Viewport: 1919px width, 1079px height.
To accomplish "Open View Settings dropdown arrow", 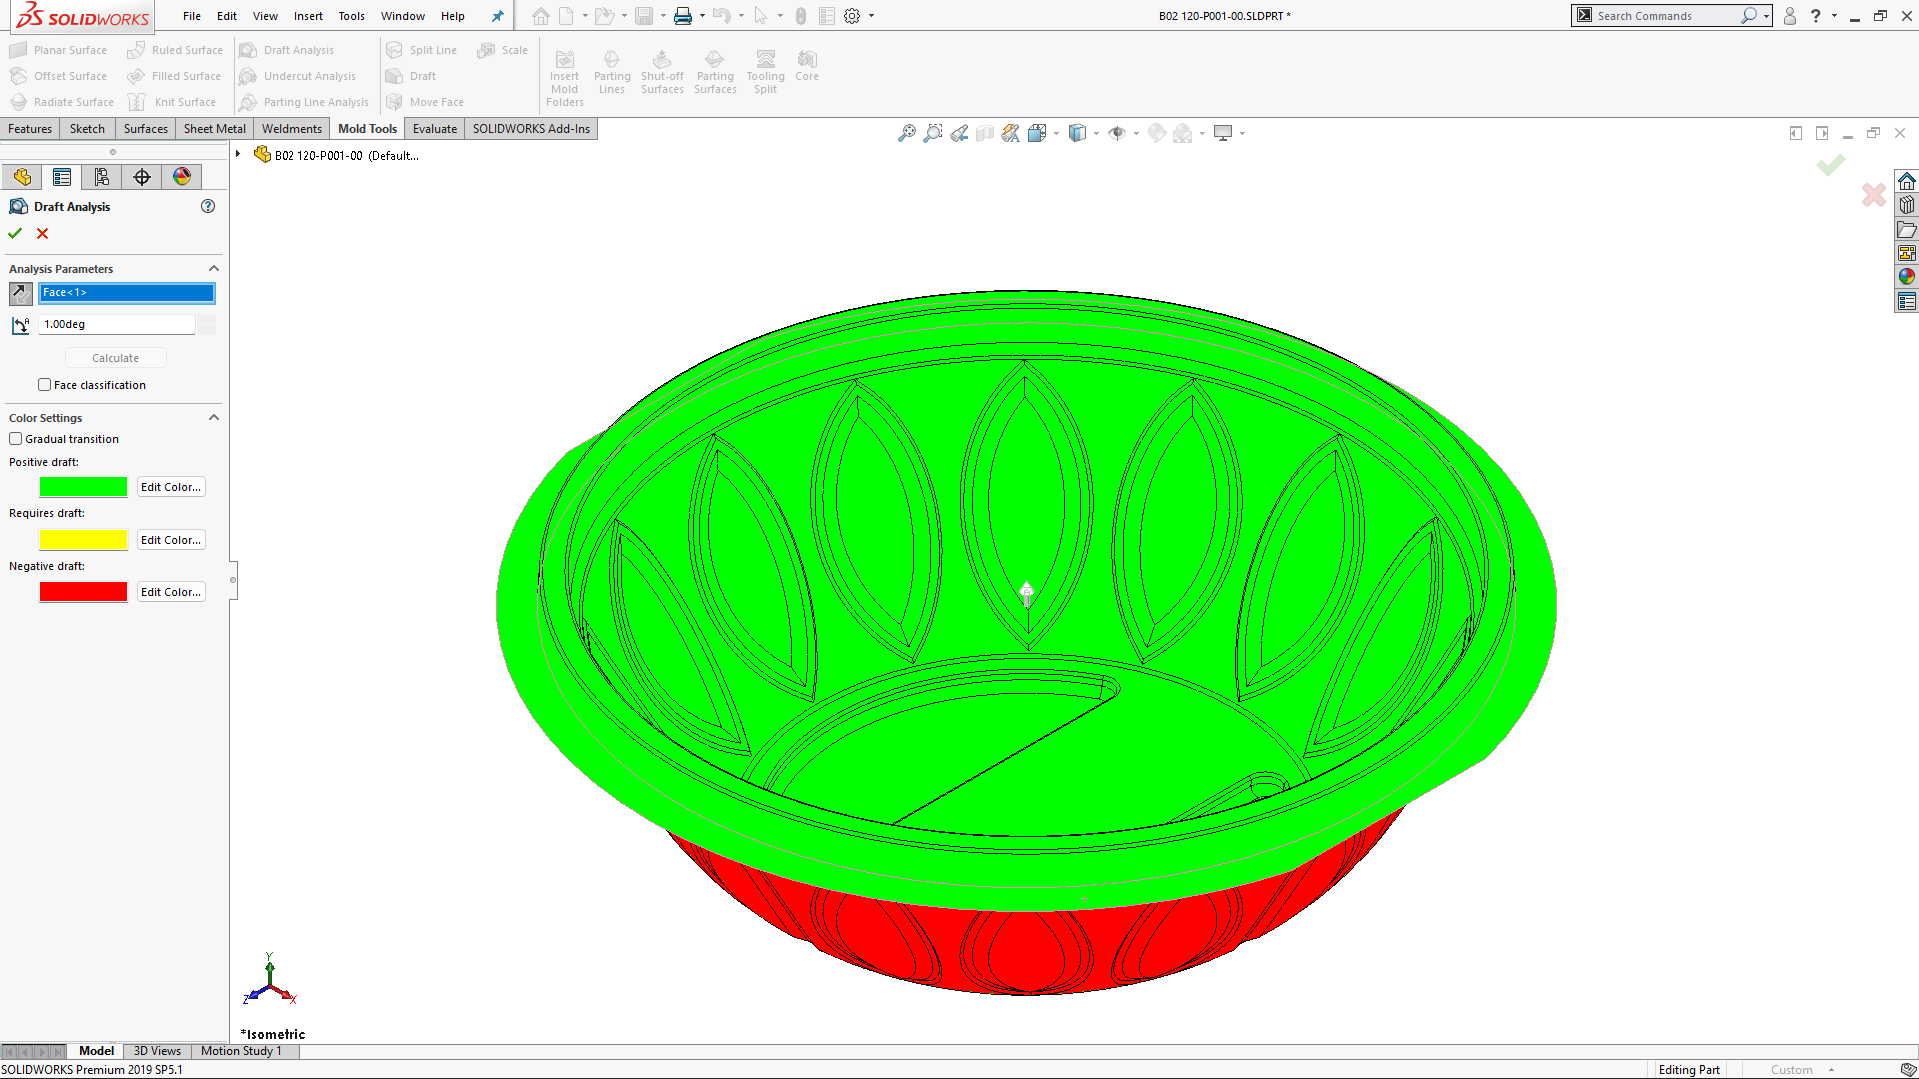I will (1242, 134).
